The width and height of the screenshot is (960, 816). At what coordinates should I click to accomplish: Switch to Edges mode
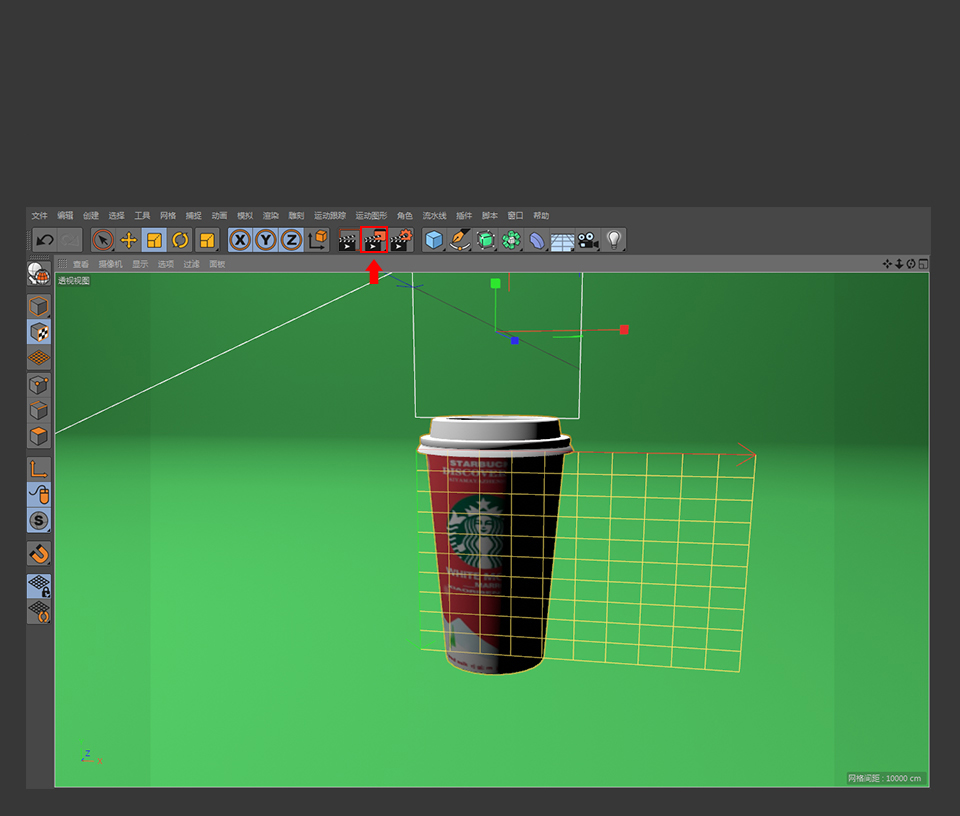(39, 411)
